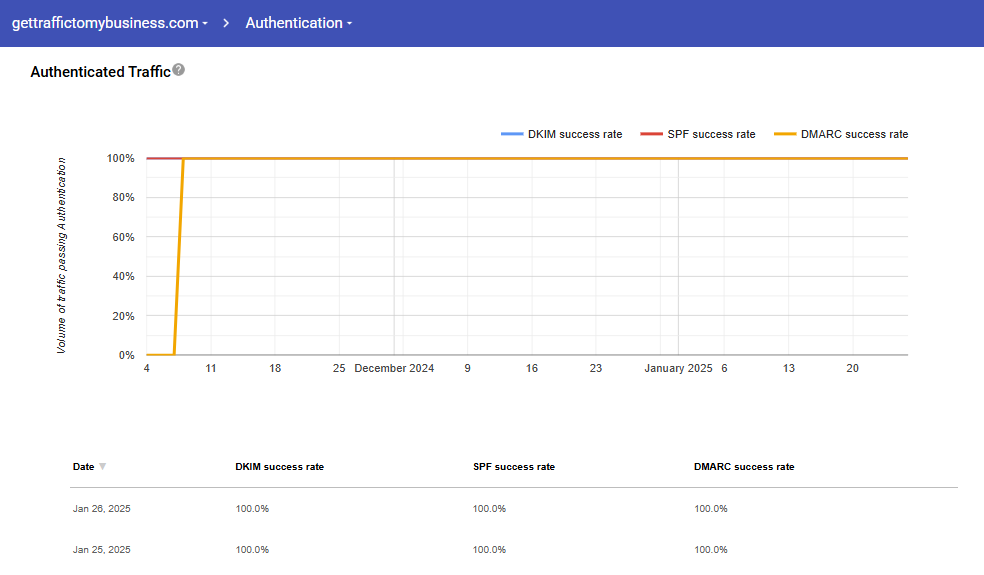Click the breadcrumb chevron separator in header
The height and width of the screenshot is (575, 984).
click(227, 23)
